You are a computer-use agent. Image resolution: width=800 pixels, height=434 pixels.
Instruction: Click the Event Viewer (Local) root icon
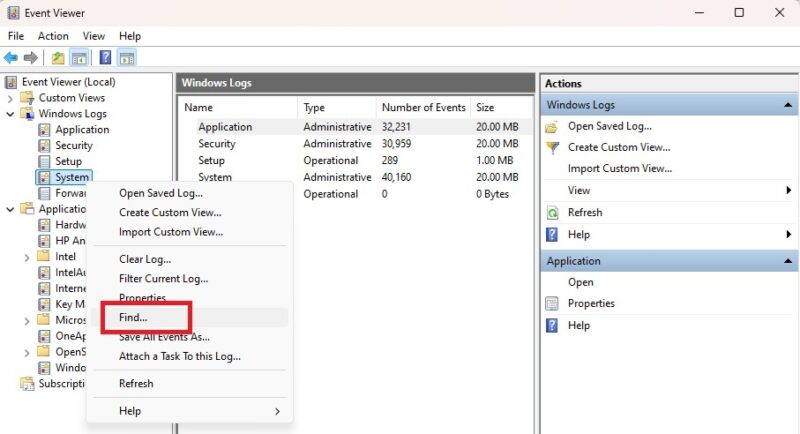[x=11, y=82]
